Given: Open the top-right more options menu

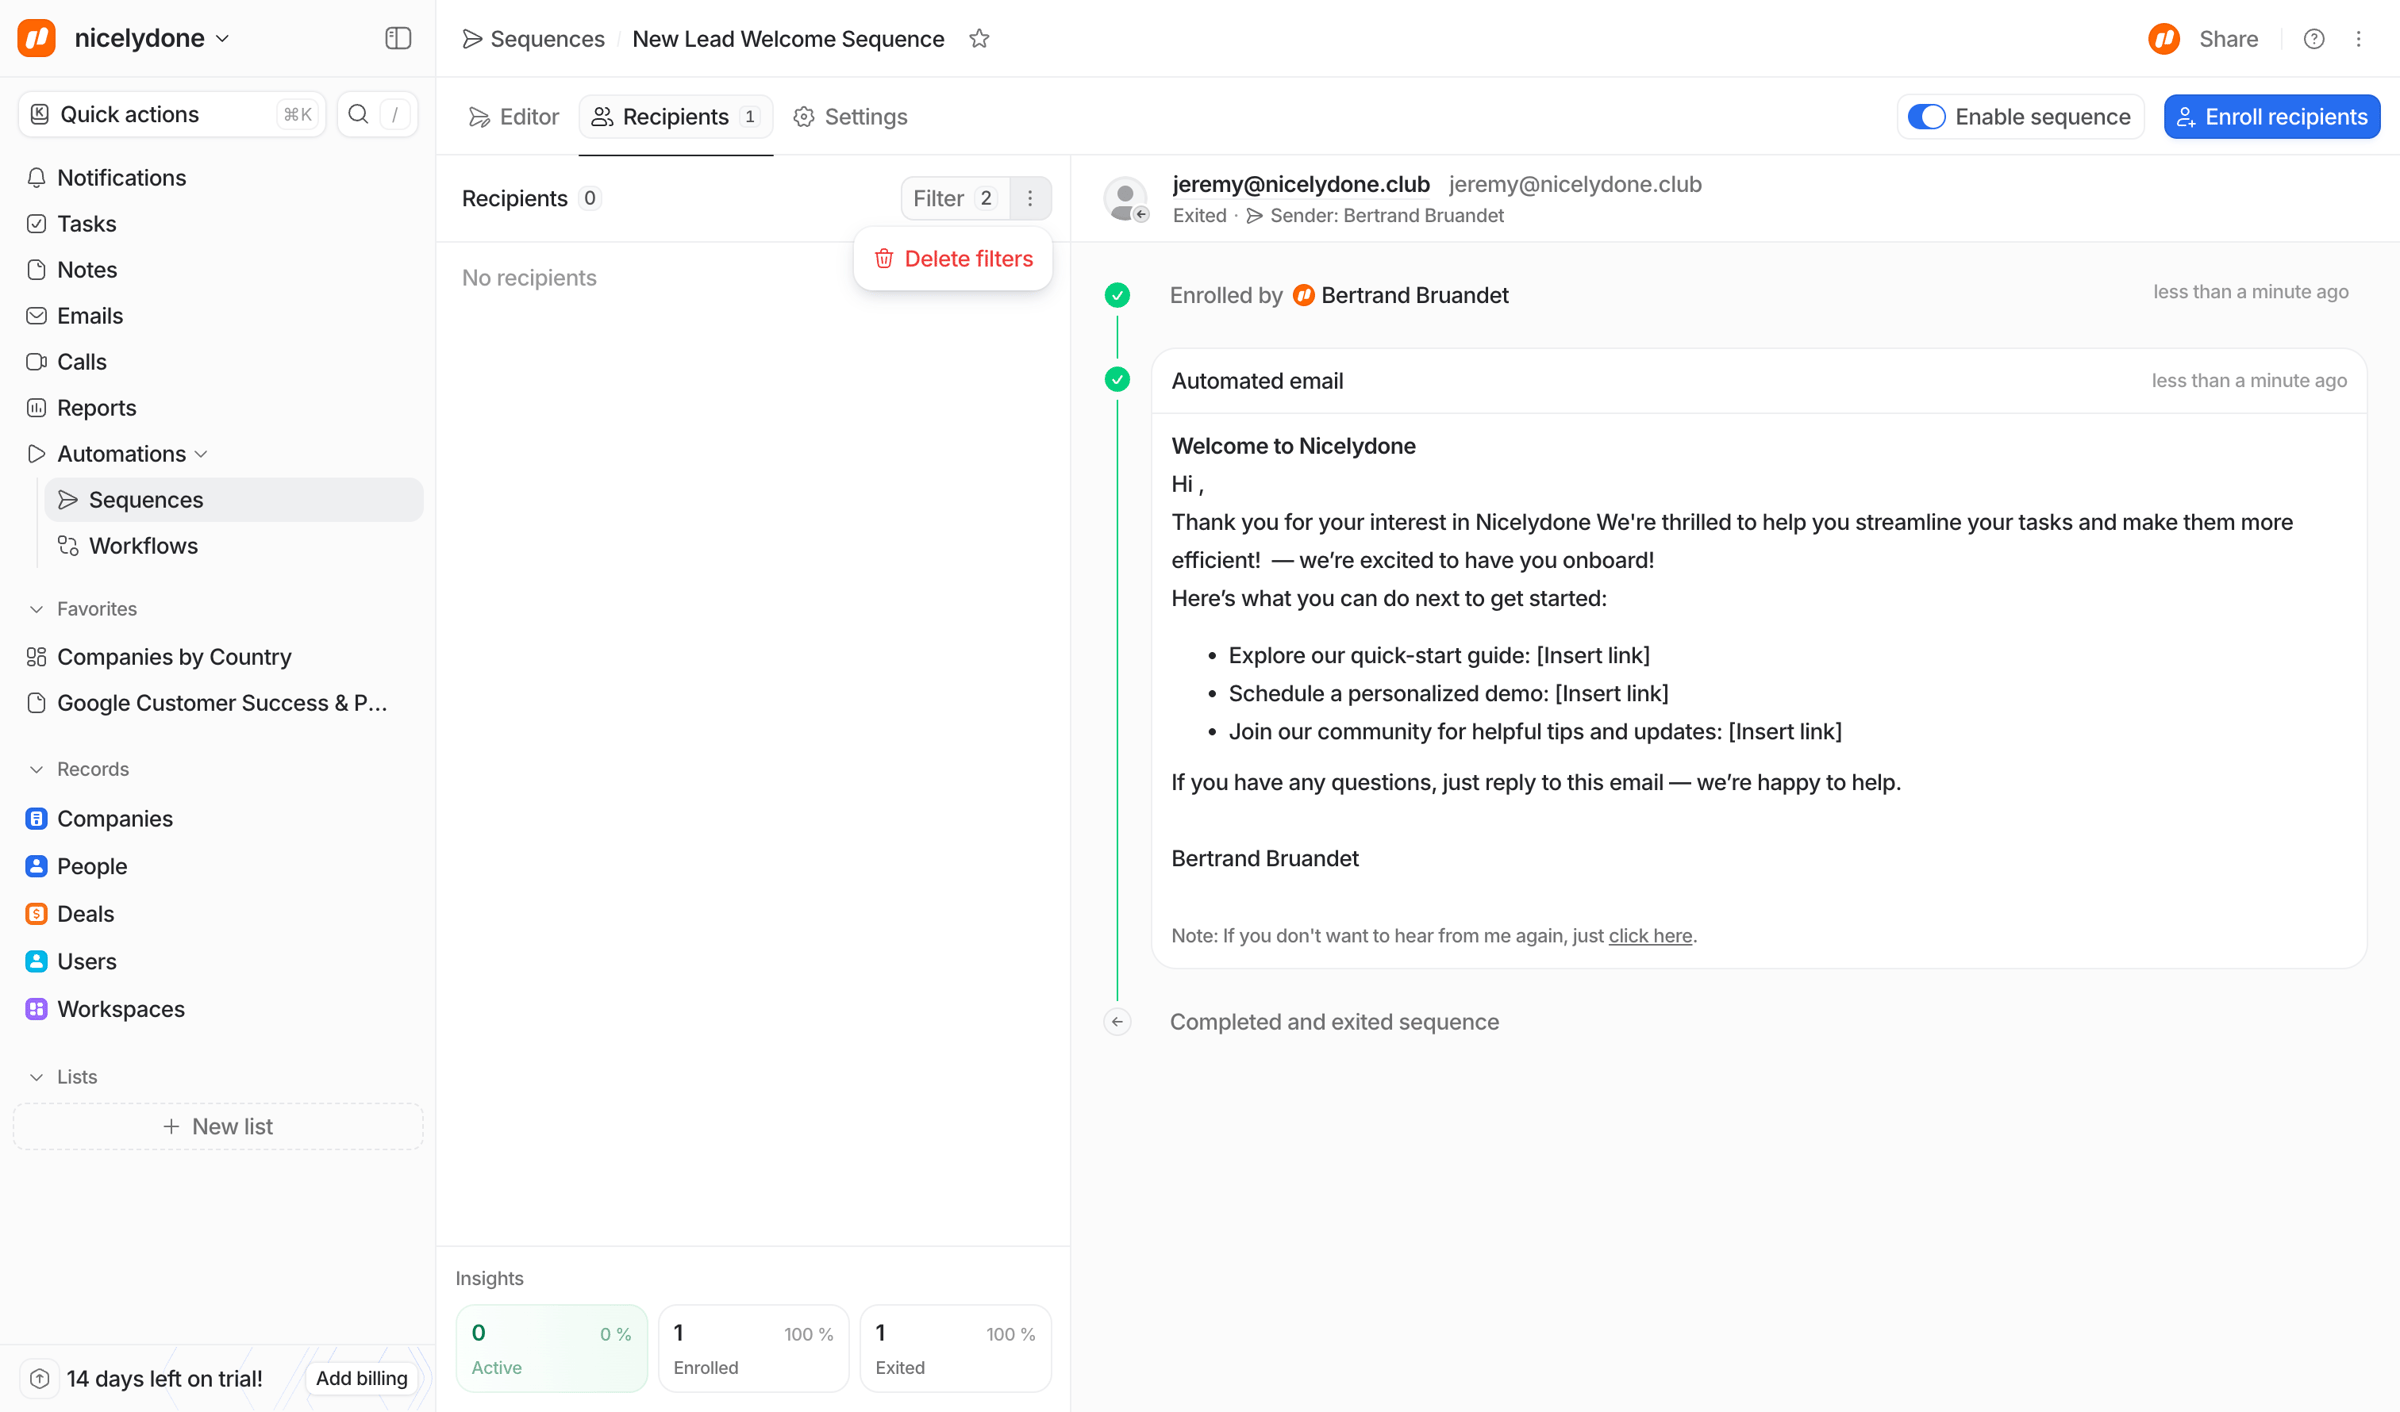Looking at the screenshot, I should tap(2359, 38).
